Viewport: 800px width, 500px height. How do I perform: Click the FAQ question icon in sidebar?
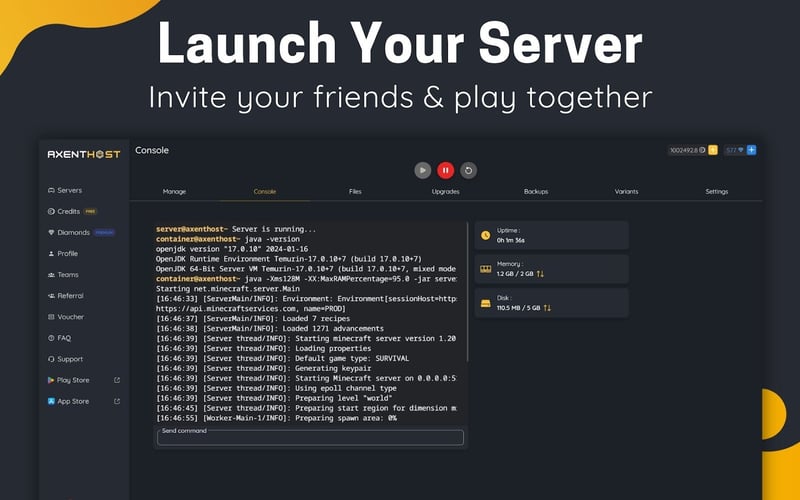[x=51, y=338]
